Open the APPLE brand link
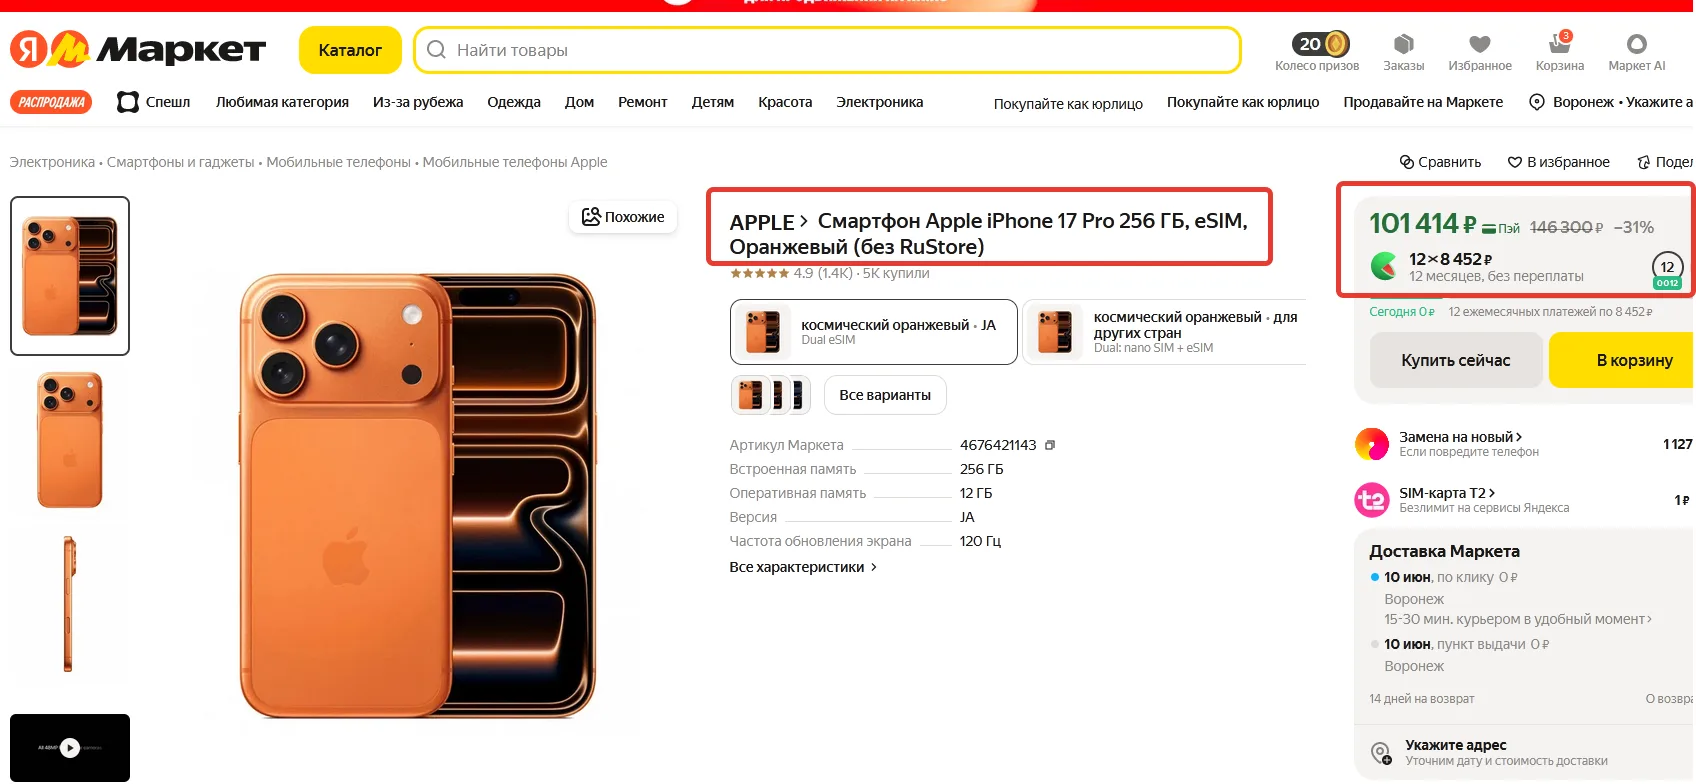The width and height of the screenshot is (1696, 784). click(x=768, y=222)
